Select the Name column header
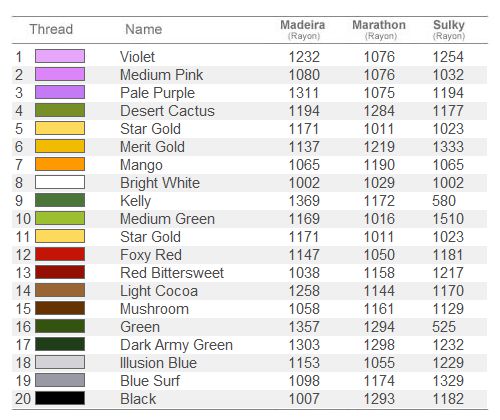Image resolution: width=500 pixels, height=420 pixels. 144,29
